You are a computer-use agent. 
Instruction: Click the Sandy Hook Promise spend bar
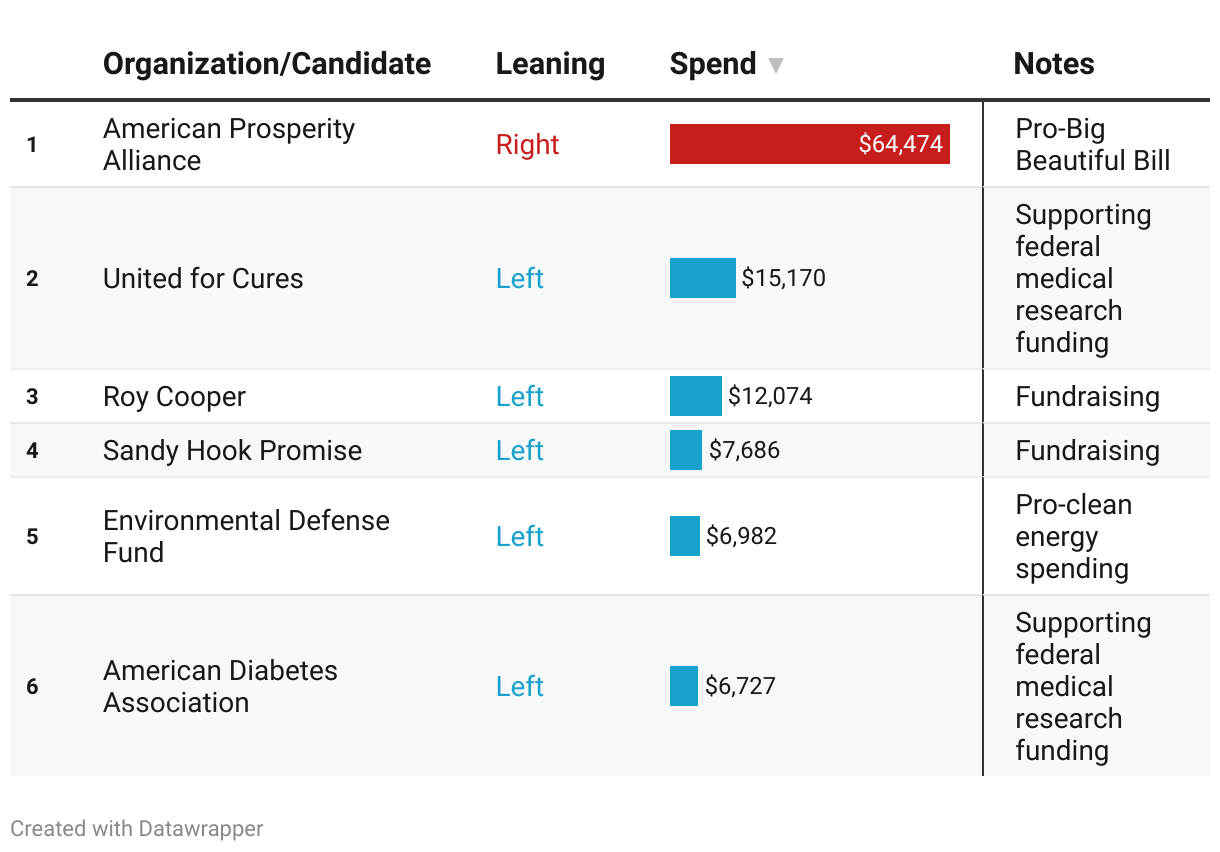686,450
